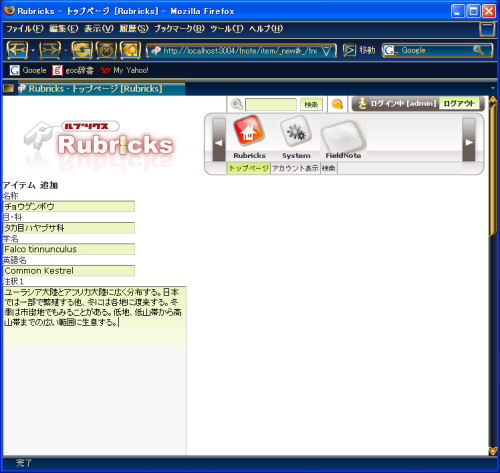This screenshot has width=500, height=473.
Task: Open the Google search engine dropdown
Action: tap(390, 51)
